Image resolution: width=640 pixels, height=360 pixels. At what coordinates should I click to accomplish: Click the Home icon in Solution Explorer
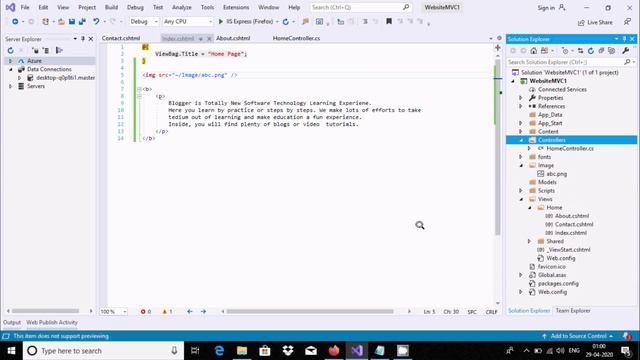533,51
